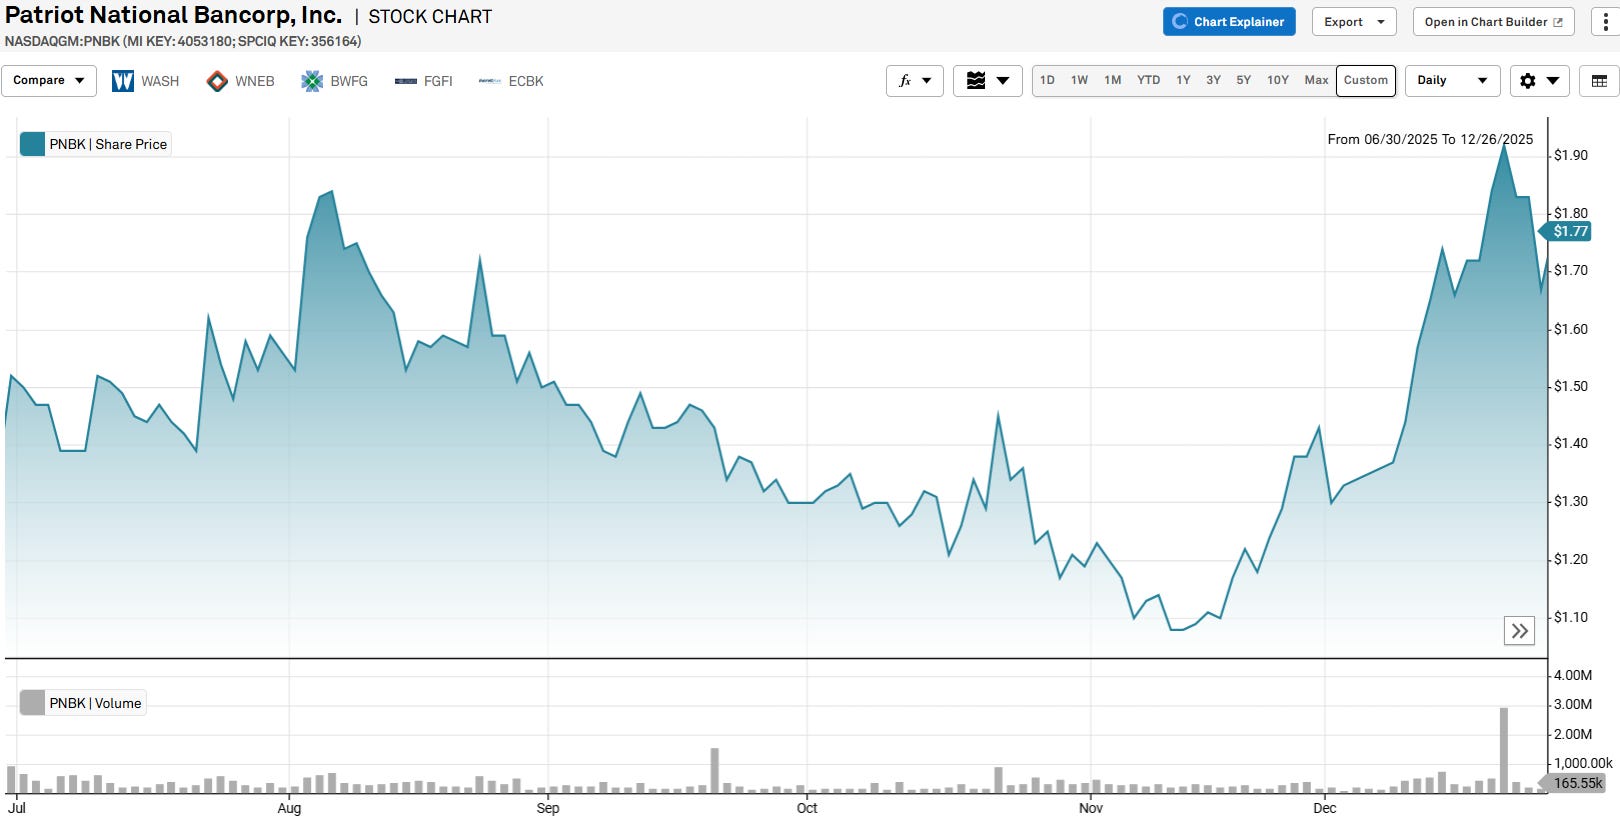Select the 5Y time range
This screenshot has height=817, width=1620.
(1244, 80)
